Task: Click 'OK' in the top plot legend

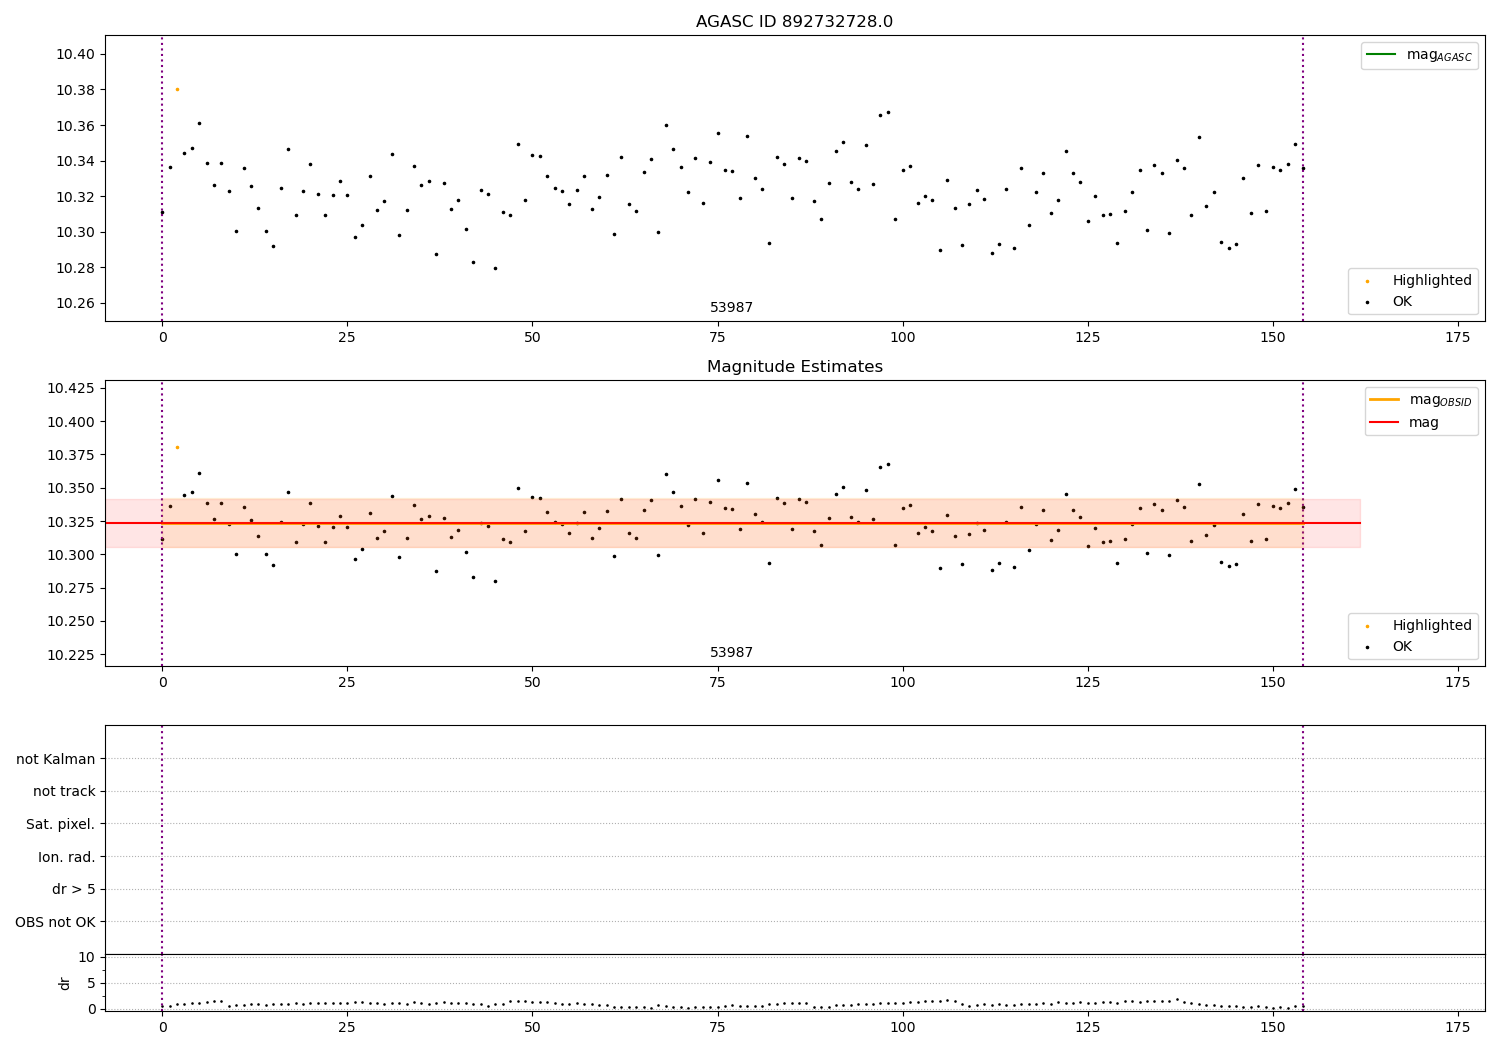Action: (x=1390, y=302)
